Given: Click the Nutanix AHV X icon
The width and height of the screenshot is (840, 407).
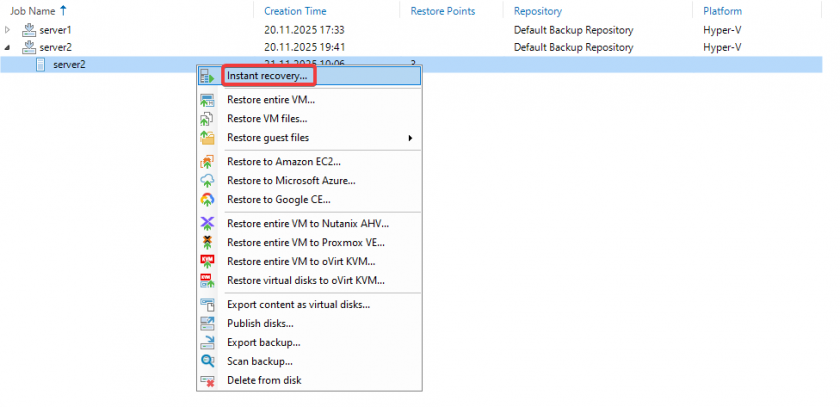Looking at the screenshot, I should 207,223.
